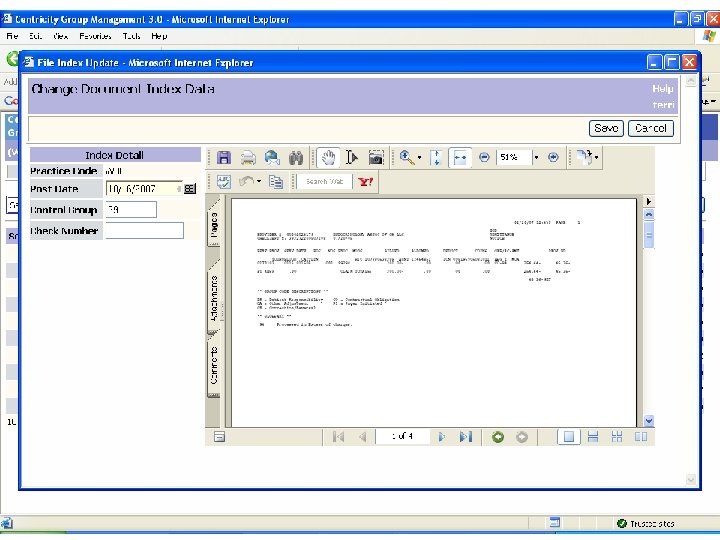The width and height of the screenshot is (720, 540).
Task: Click the Check Number input field
Action: click(145, 231)
